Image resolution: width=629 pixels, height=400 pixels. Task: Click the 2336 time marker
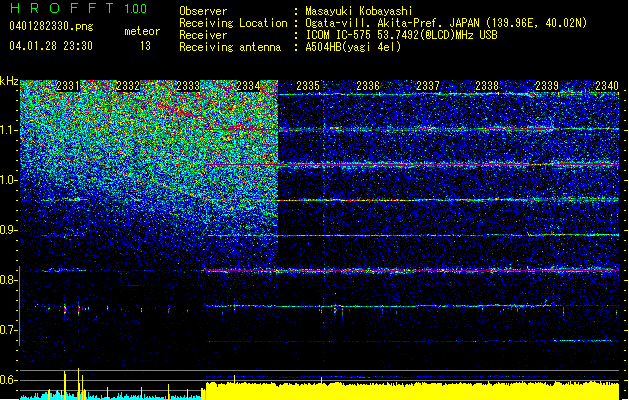[368, 86]
